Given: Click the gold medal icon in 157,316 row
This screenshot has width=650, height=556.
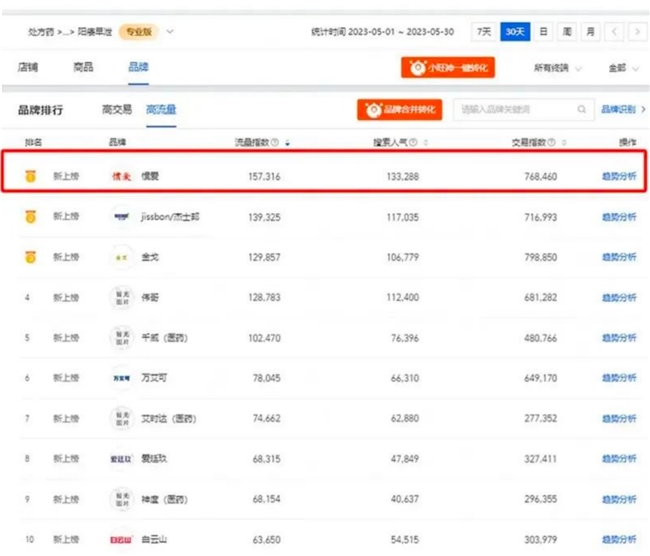Looking at the screenshot, I should 30,176.
